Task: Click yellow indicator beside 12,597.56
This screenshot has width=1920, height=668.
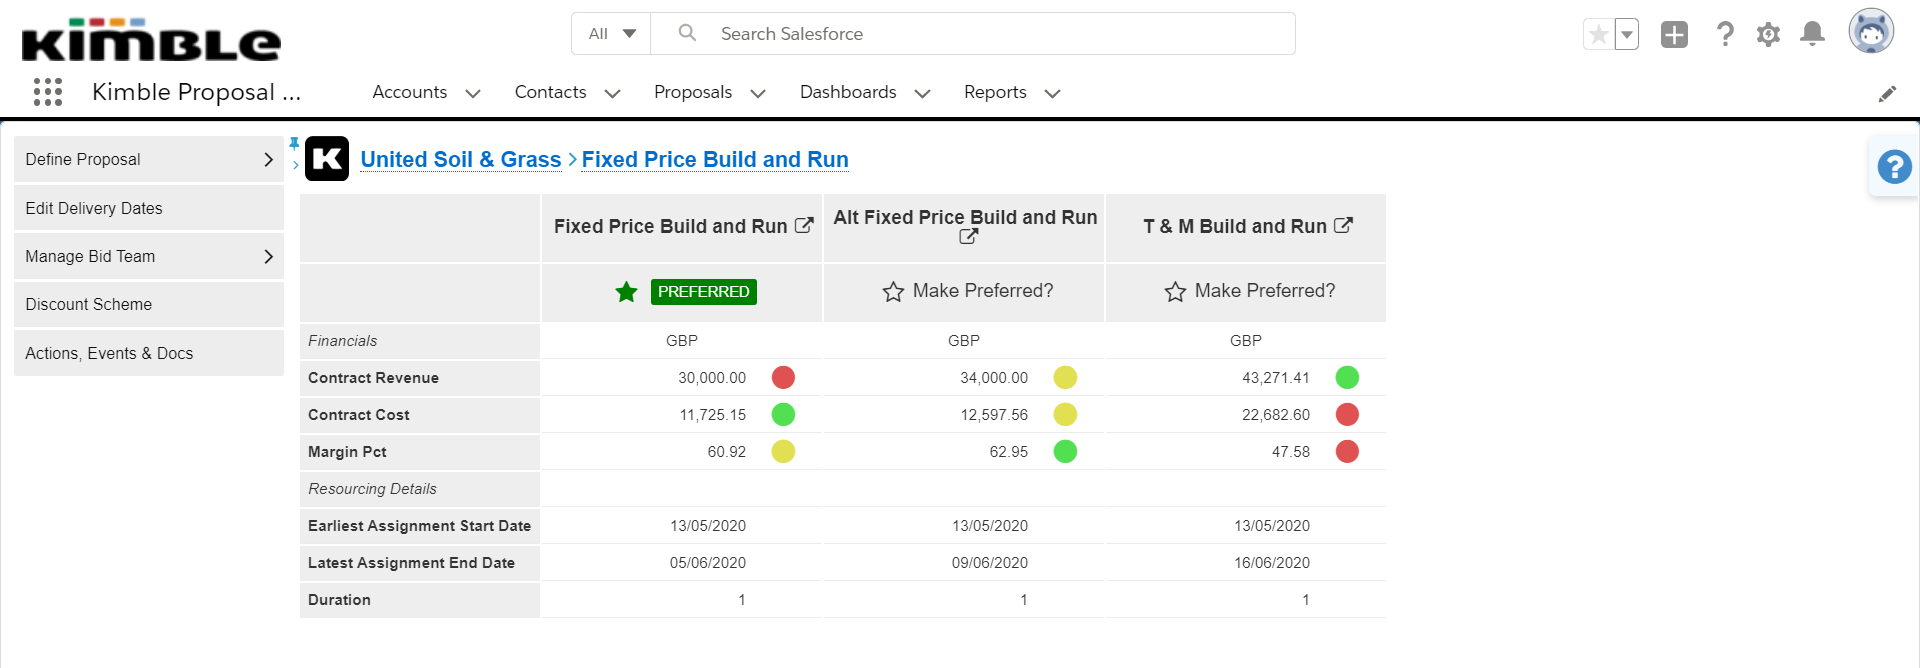Action: point(1065,414)
